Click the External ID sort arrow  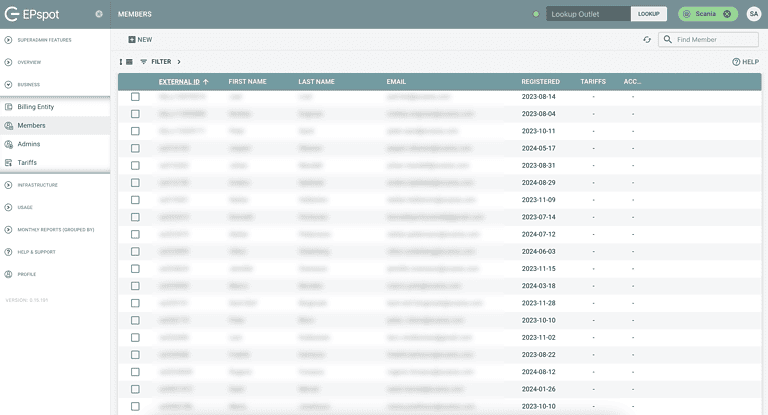[x=206, y=82]
